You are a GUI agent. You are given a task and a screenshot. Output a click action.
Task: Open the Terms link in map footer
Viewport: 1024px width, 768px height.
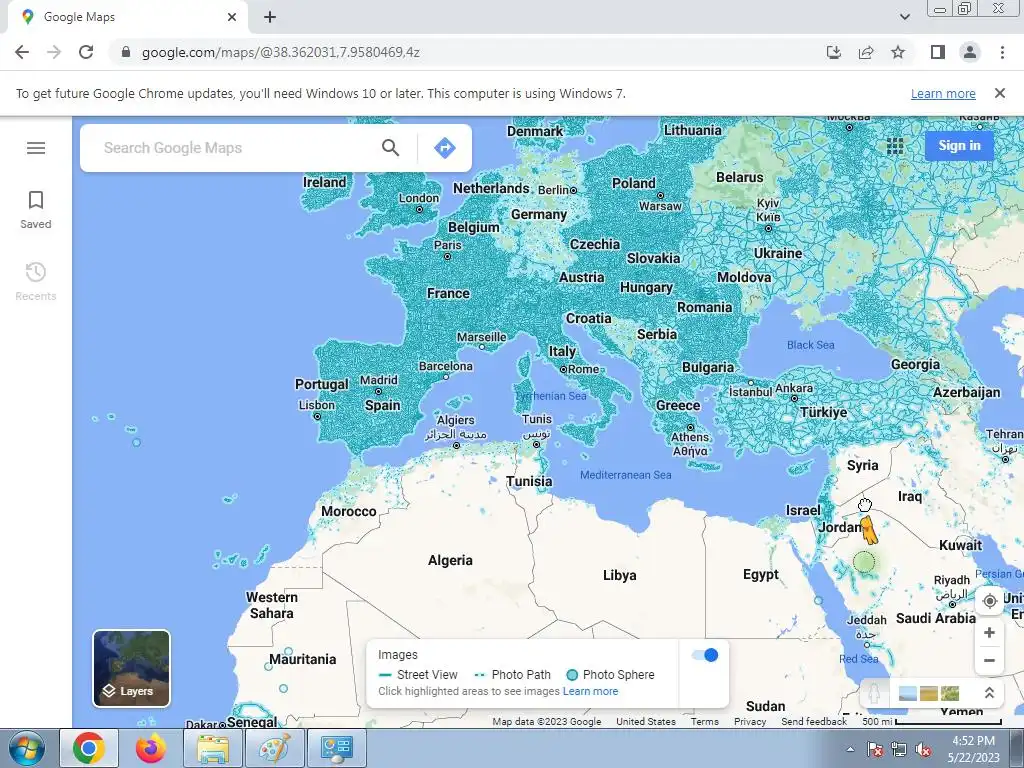pos(705,722)
